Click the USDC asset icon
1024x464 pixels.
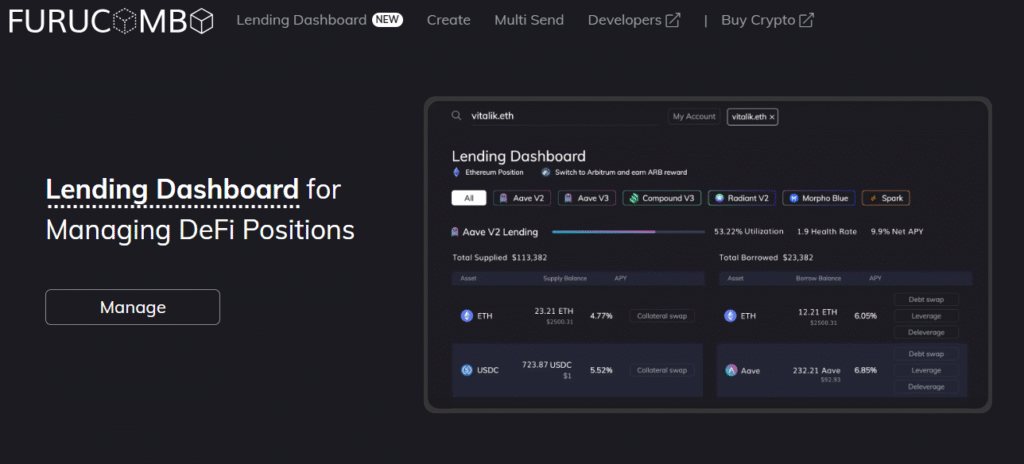(466, 370)
